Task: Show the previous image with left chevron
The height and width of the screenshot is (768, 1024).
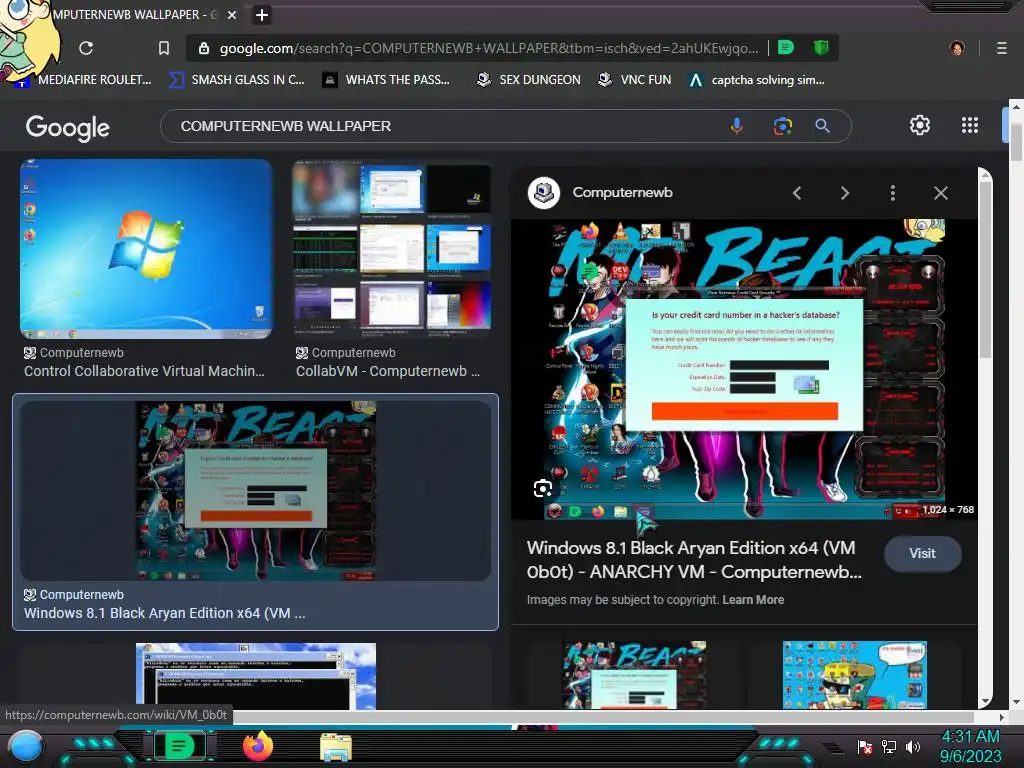Action: click(x=797, y=193)
